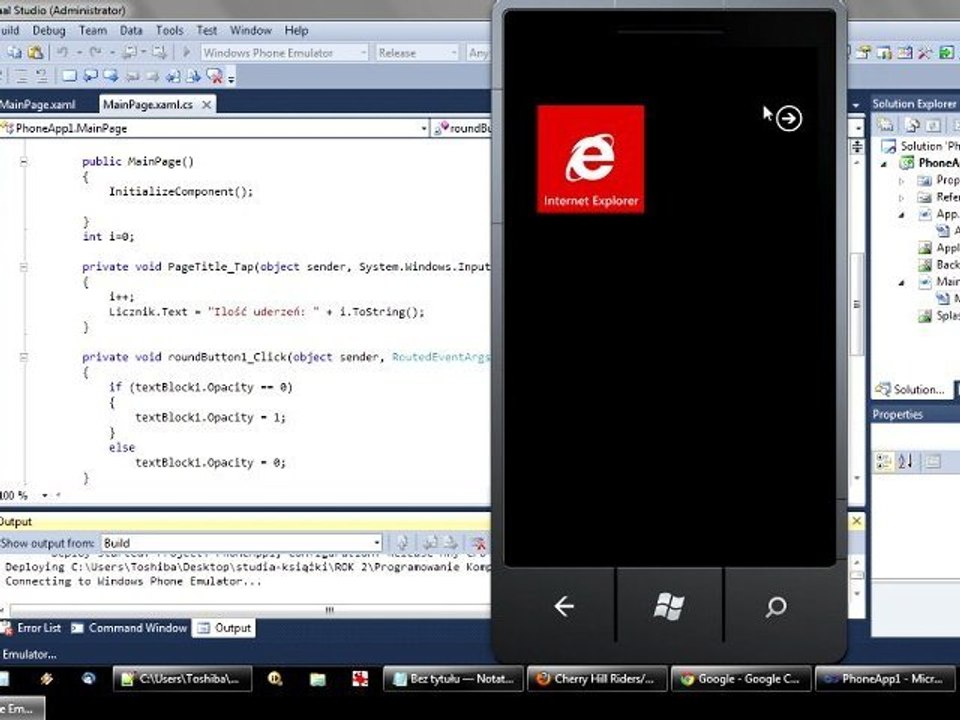
Task: Tap the phone's Search hardware button
Action: (775, 606)
